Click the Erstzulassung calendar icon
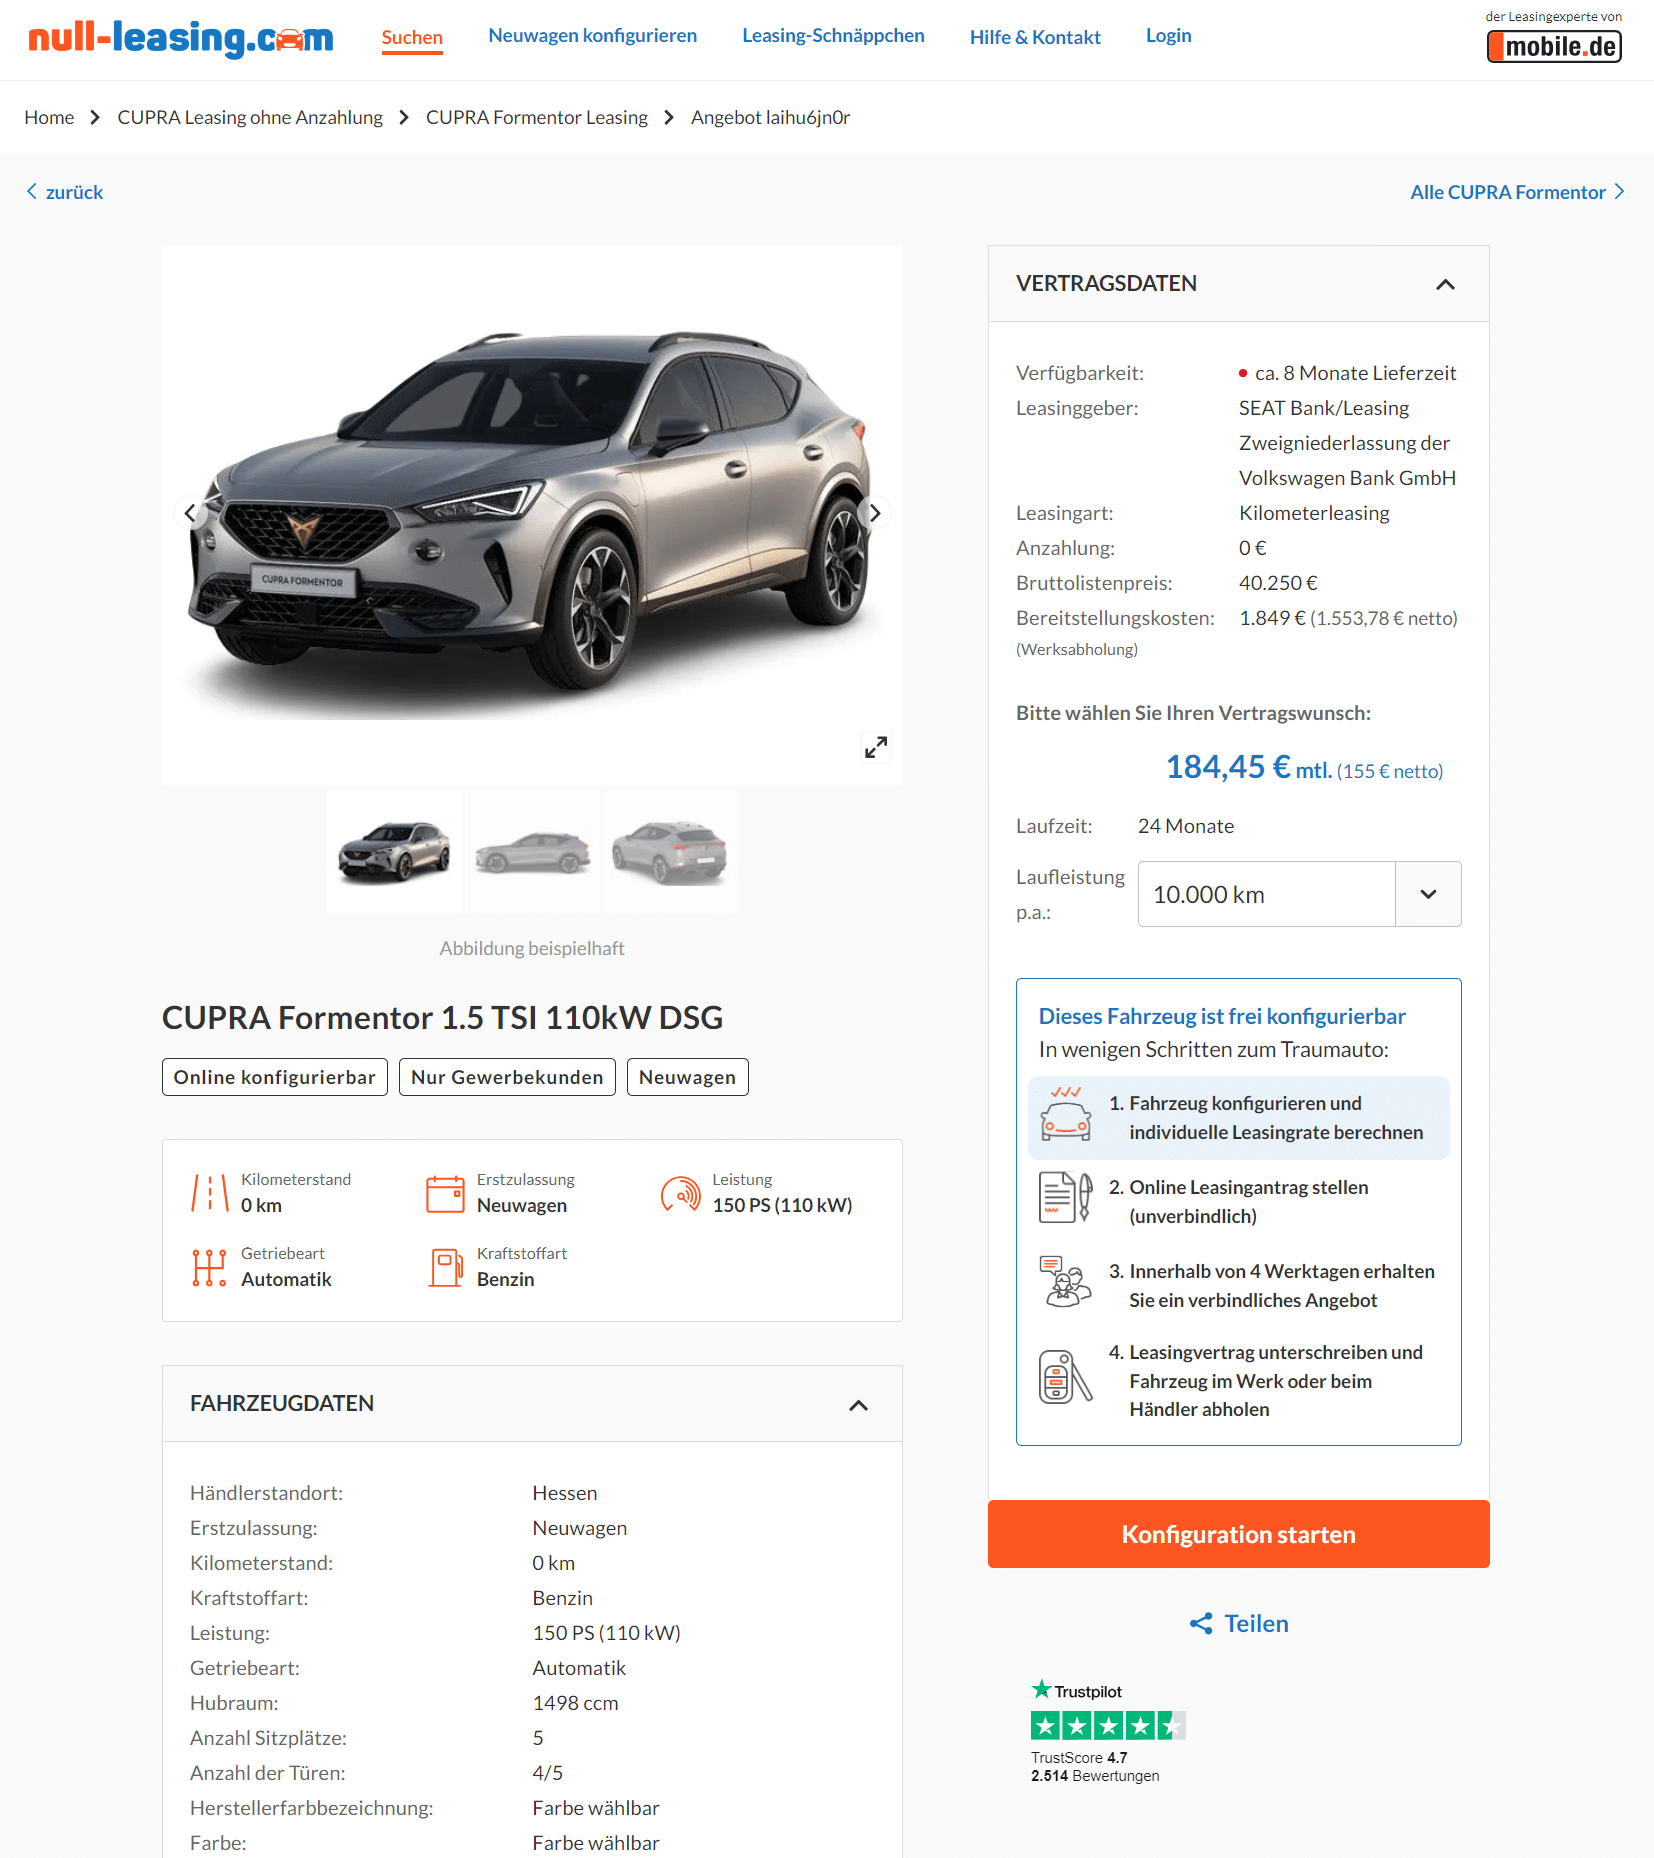Screen dimensions: 1654x1858 (x=445, y=1193)
